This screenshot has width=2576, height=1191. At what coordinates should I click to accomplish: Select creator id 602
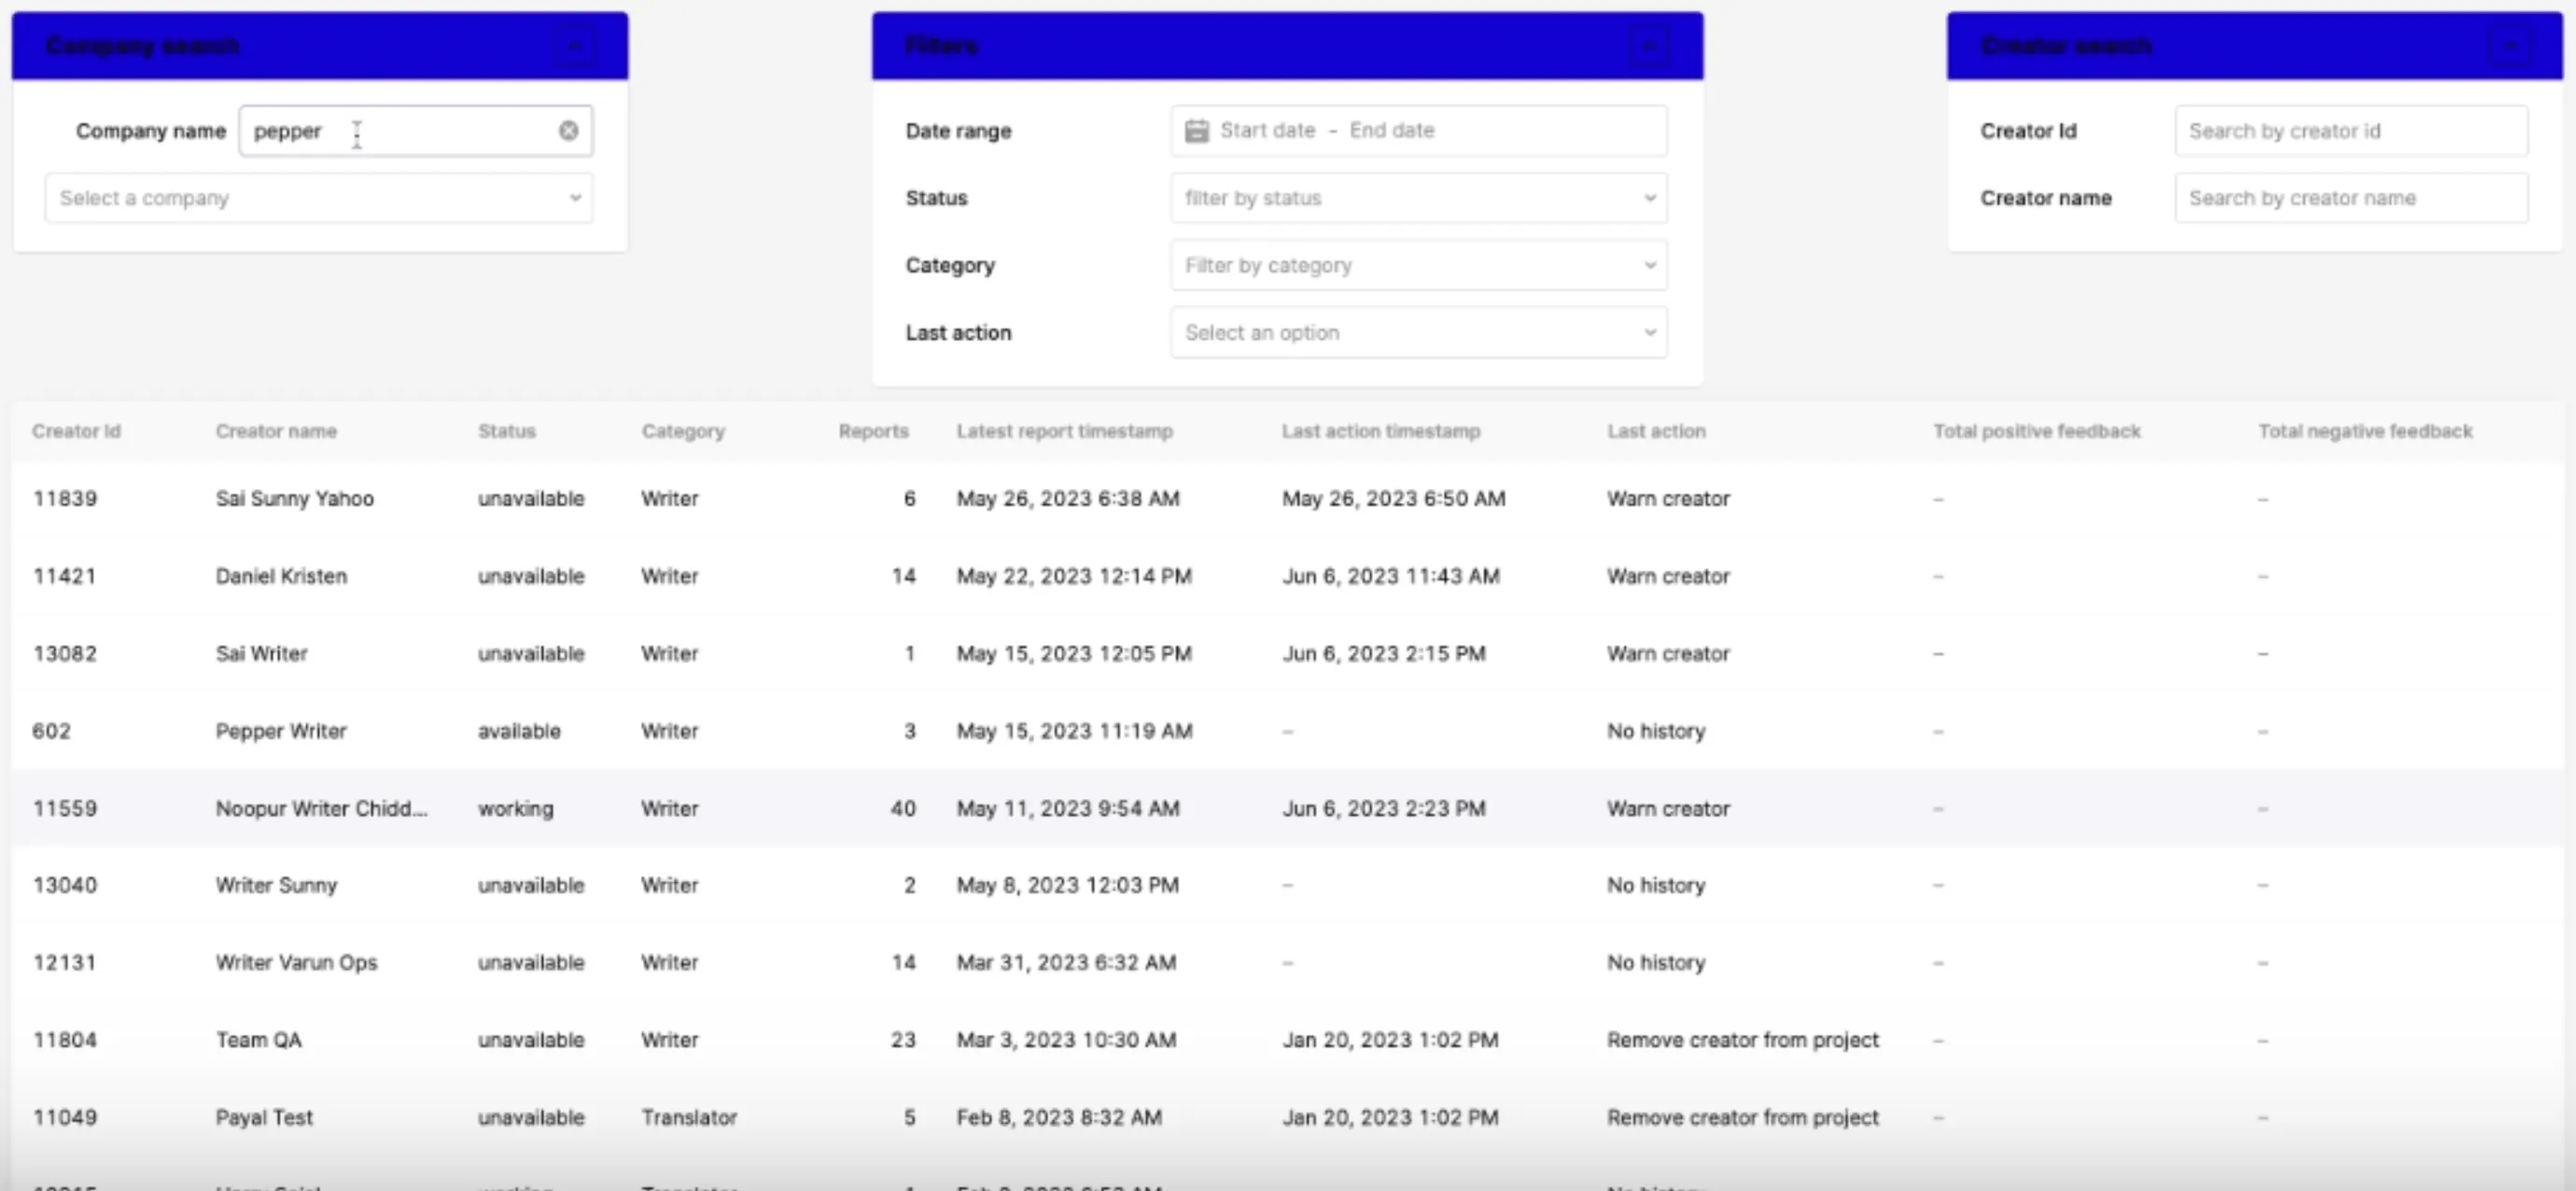tap(51, 731)
